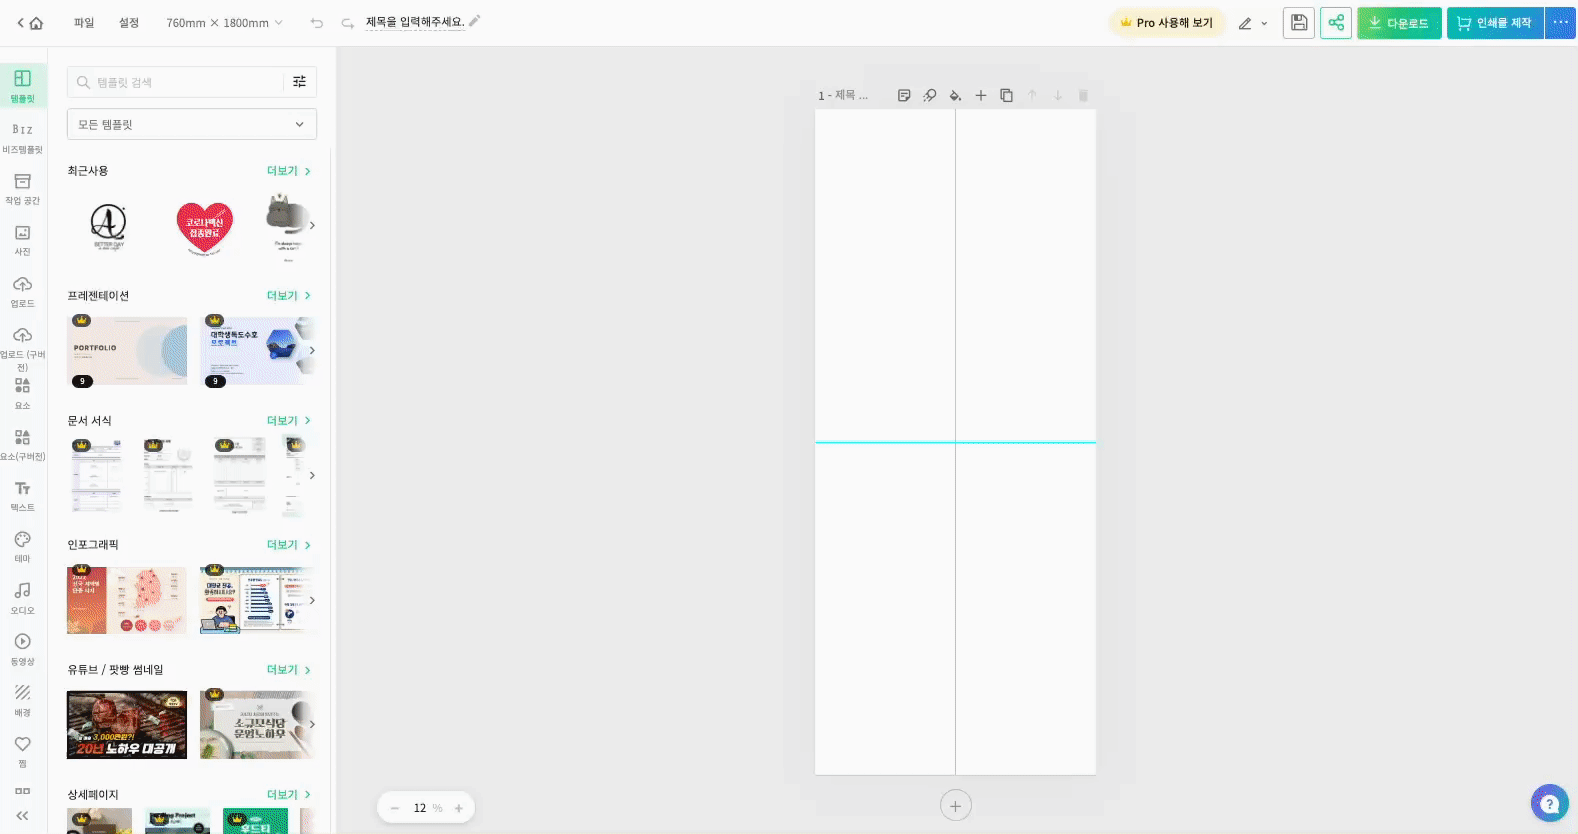
Task: Click the page background fill bucket icon
Action: coord(955,96)
